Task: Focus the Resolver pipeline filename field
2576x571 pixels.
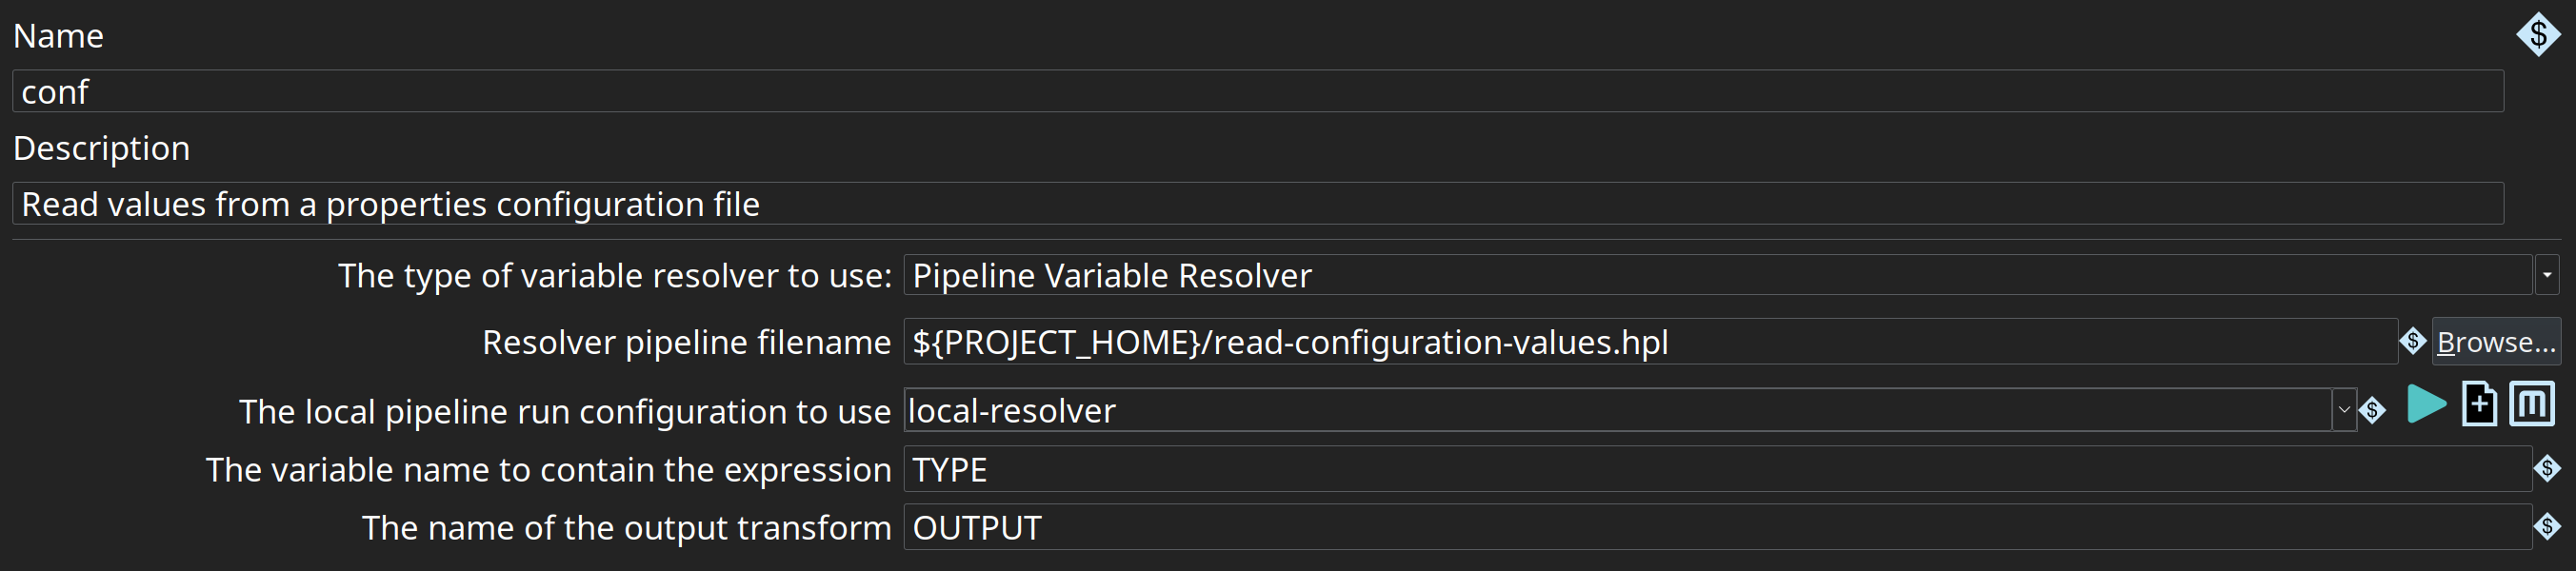Action: (x=1650, y=342)
